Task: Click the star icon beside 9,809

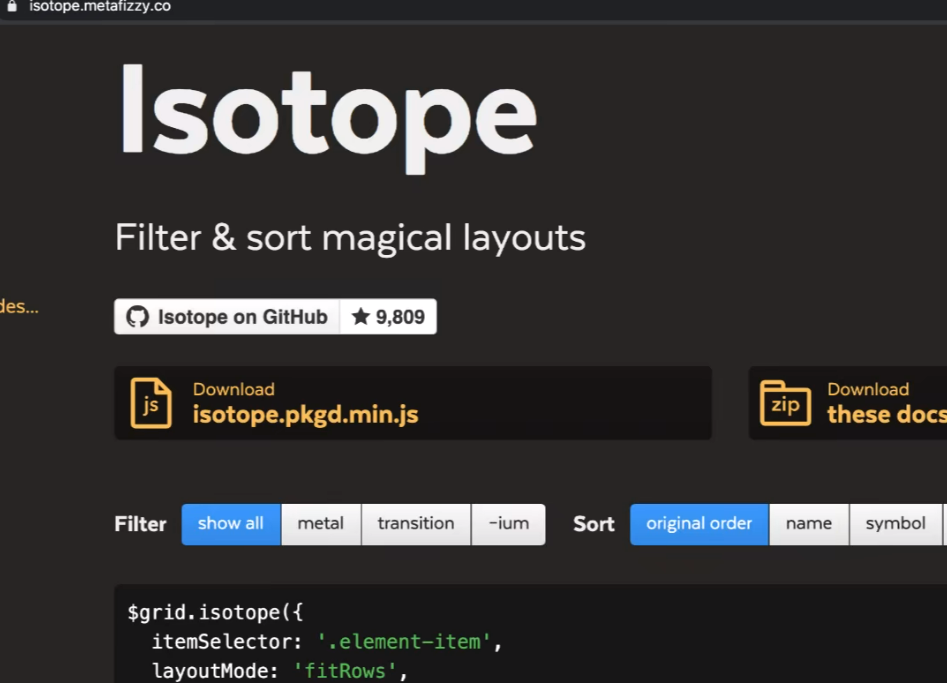Action: tap(361, 316)
